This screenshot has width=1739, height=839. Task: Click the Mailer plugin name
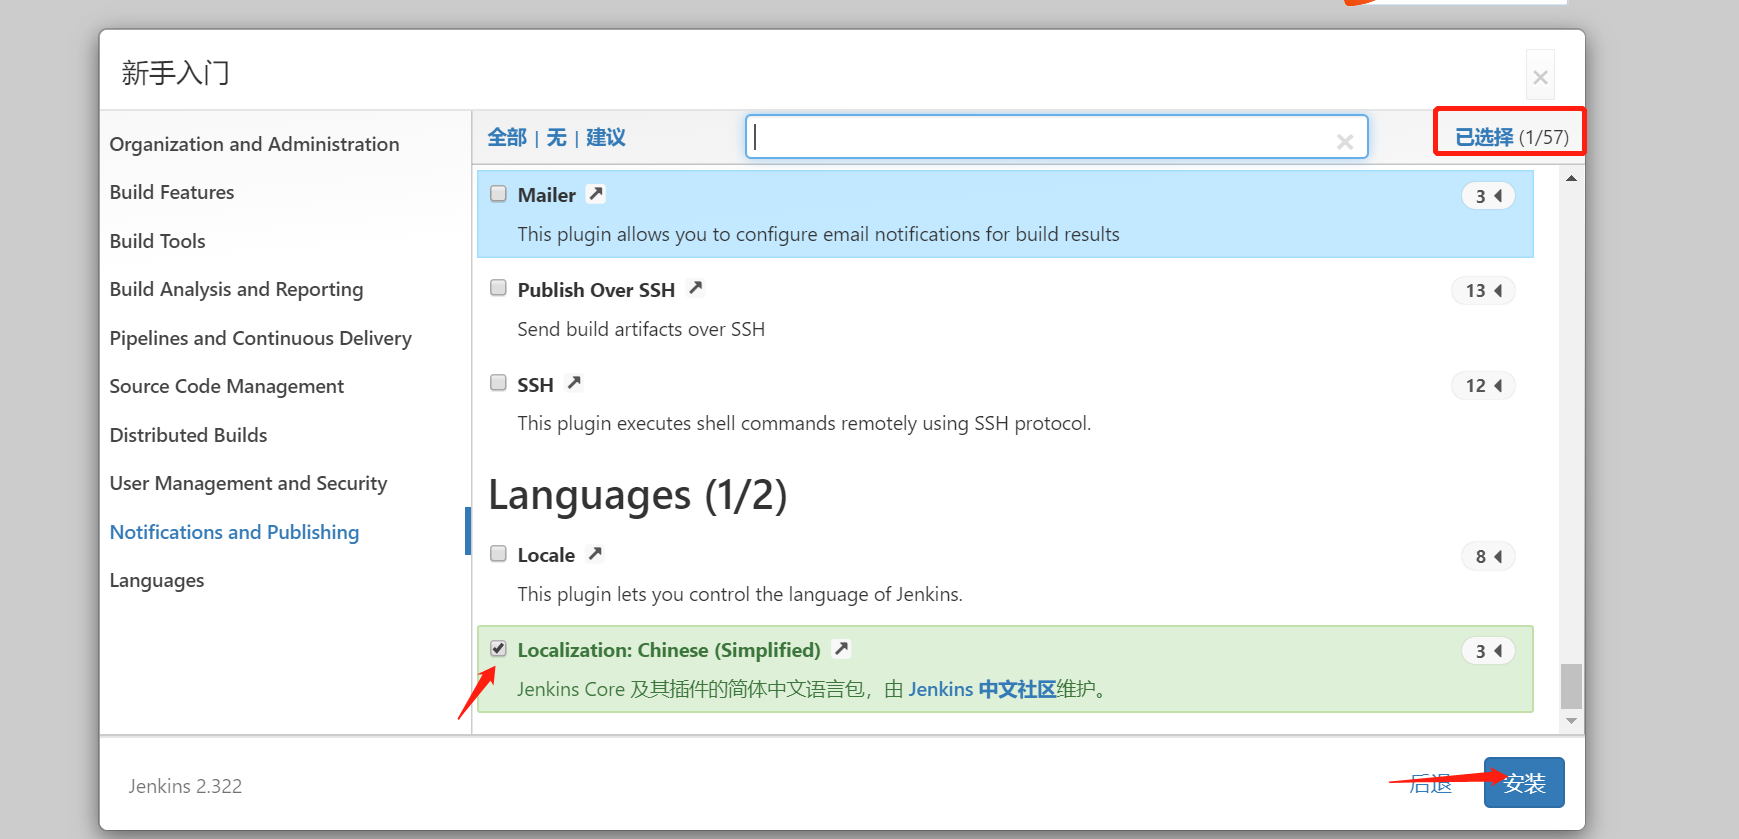pos(546,195)
